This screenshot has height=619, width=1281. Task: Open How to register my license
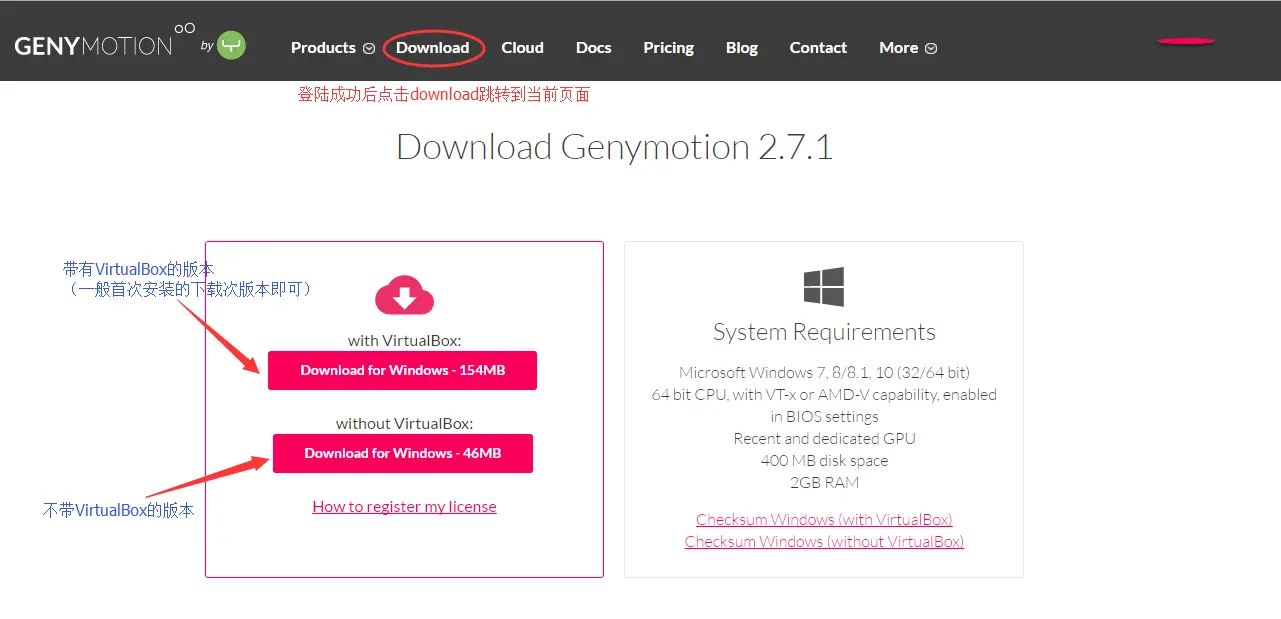tap(404, 507)
